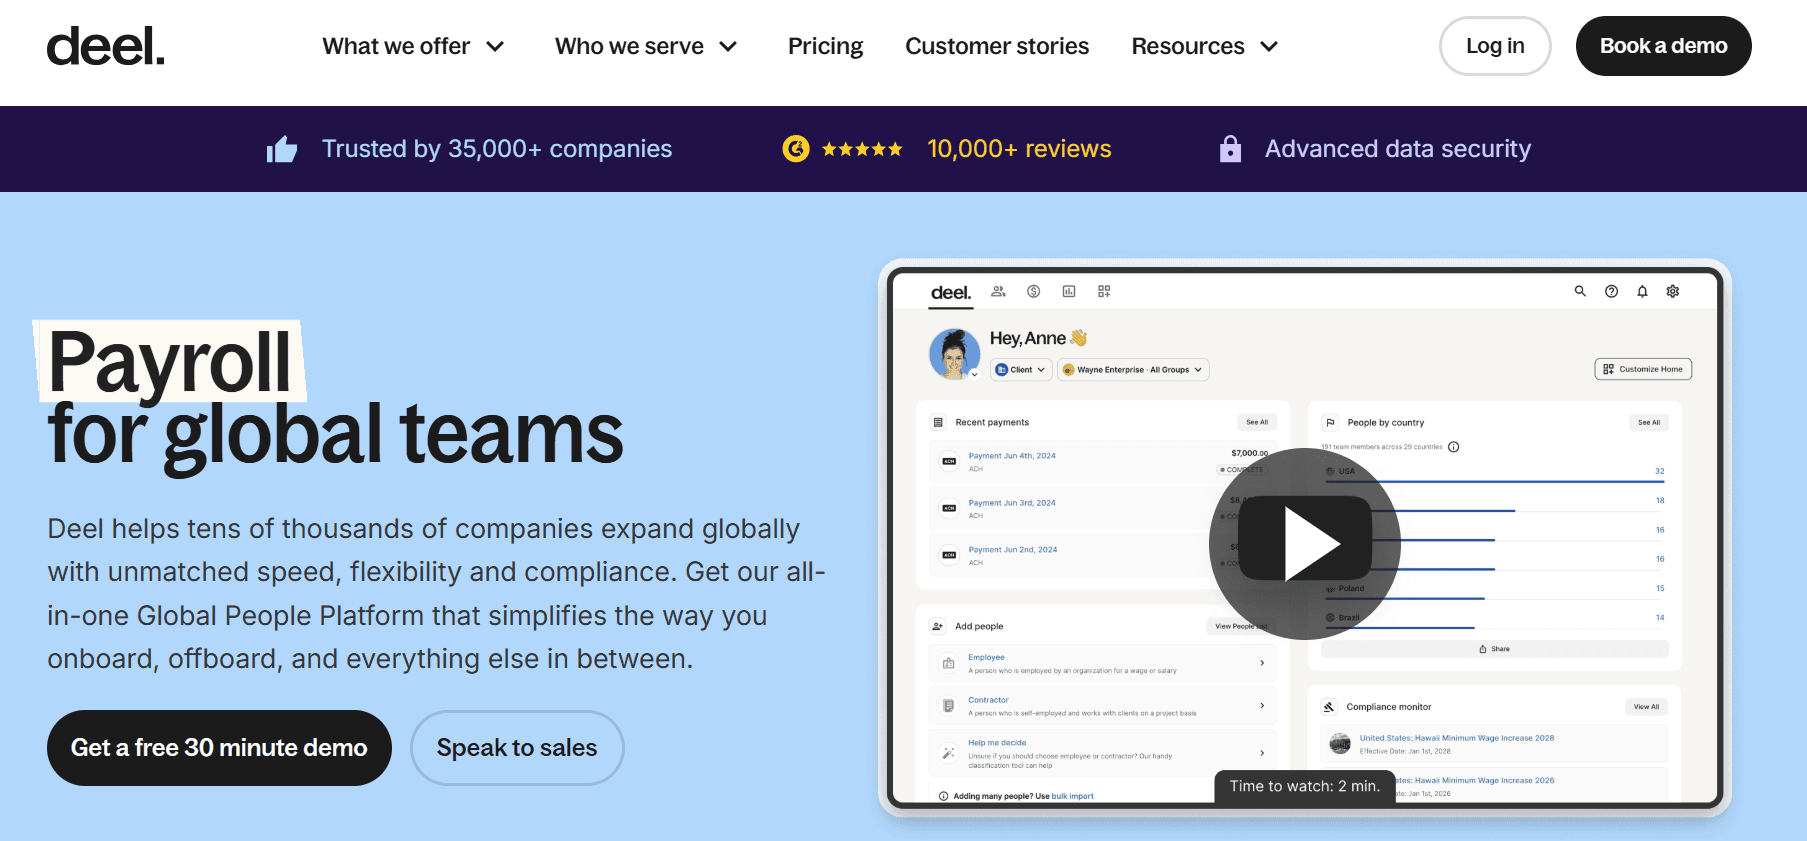The height and width of the screenshot is (841, 1807).
Task: Click 'Trusted by 35,000+ companies' text
Action: (x=497, y=149)
